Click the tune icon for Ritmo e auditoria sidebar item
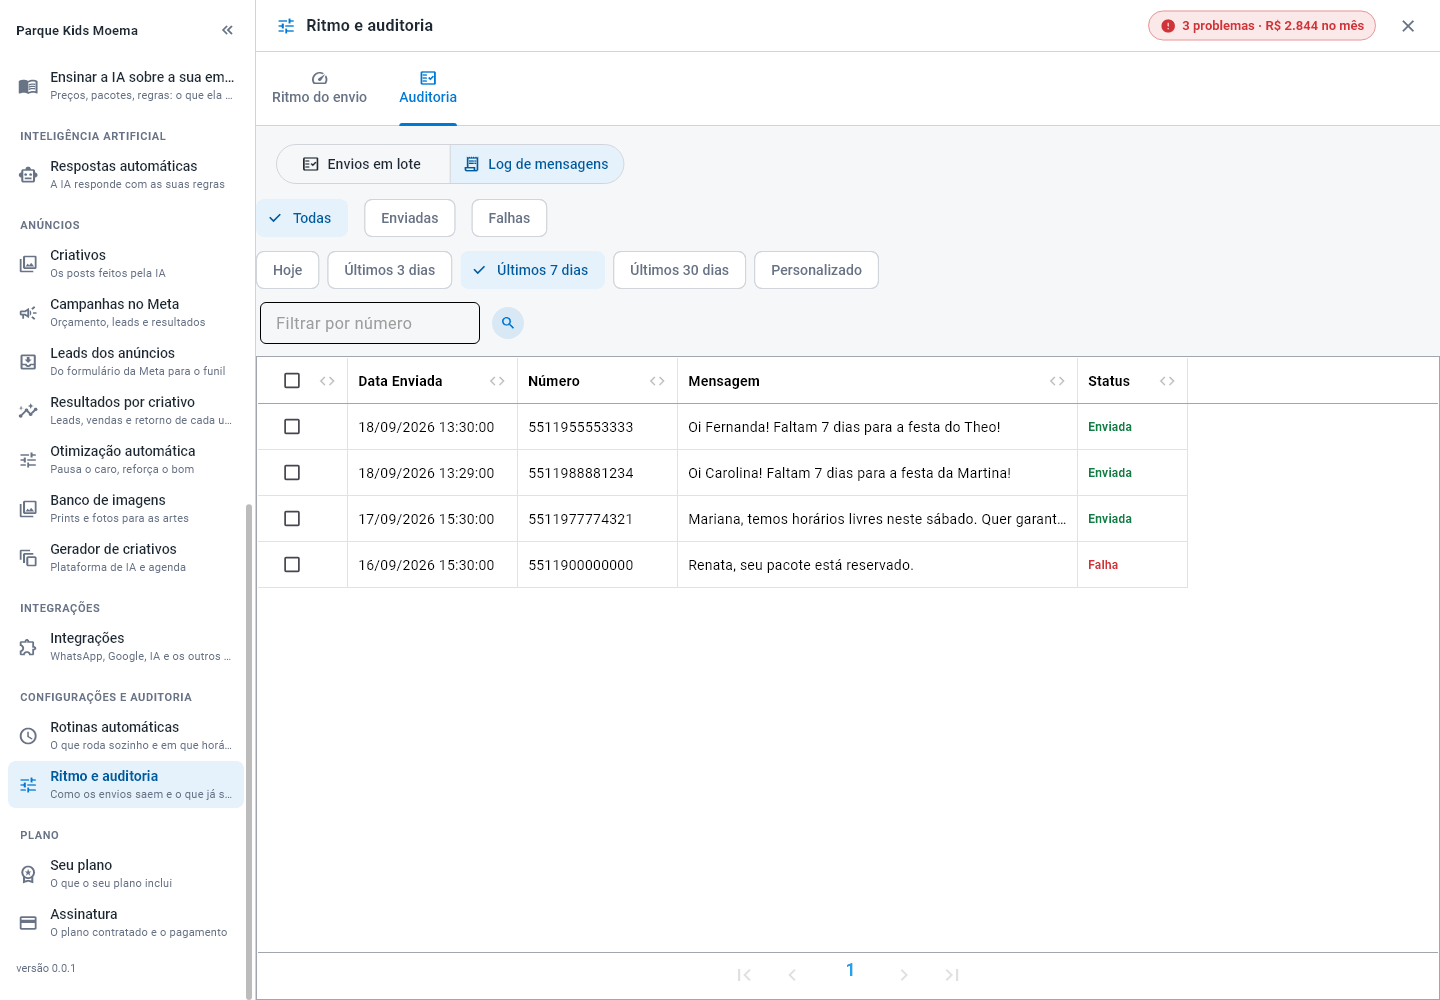1440x1000 pixels. pos(28,785)
